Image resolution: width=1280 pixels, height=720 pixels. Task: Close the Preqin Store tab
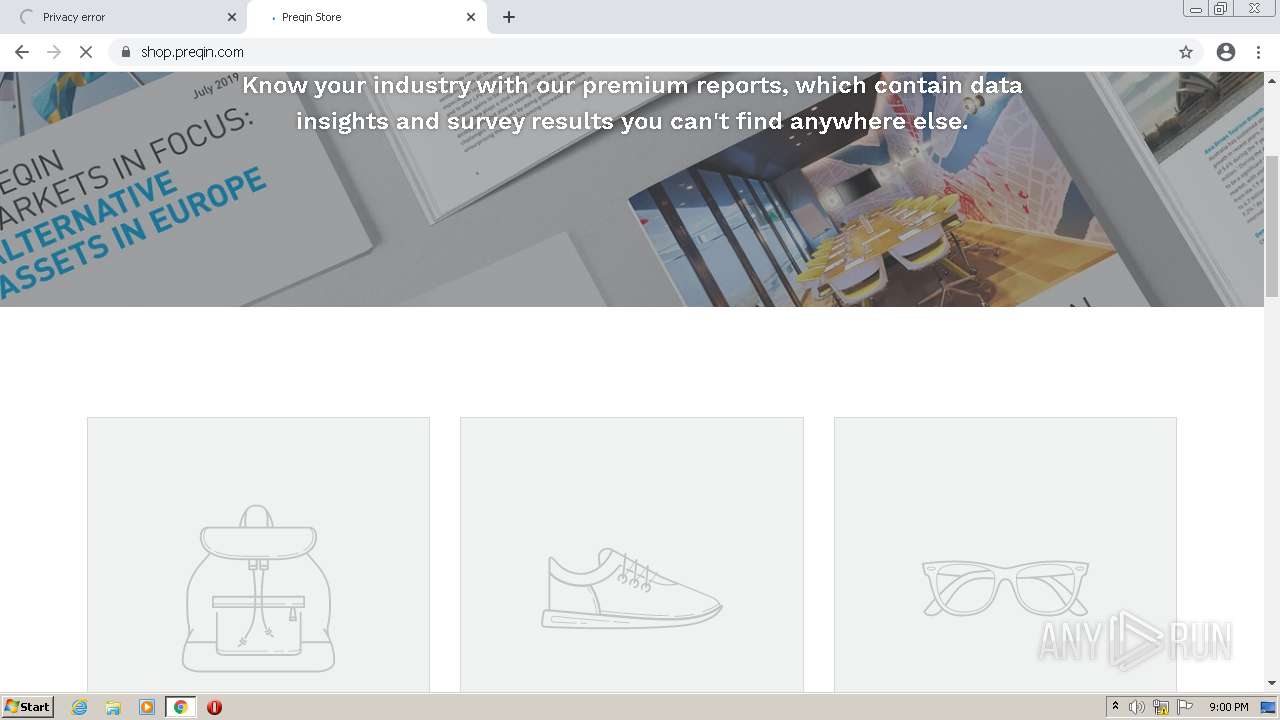pyautogui.click(x=471, y=17)
